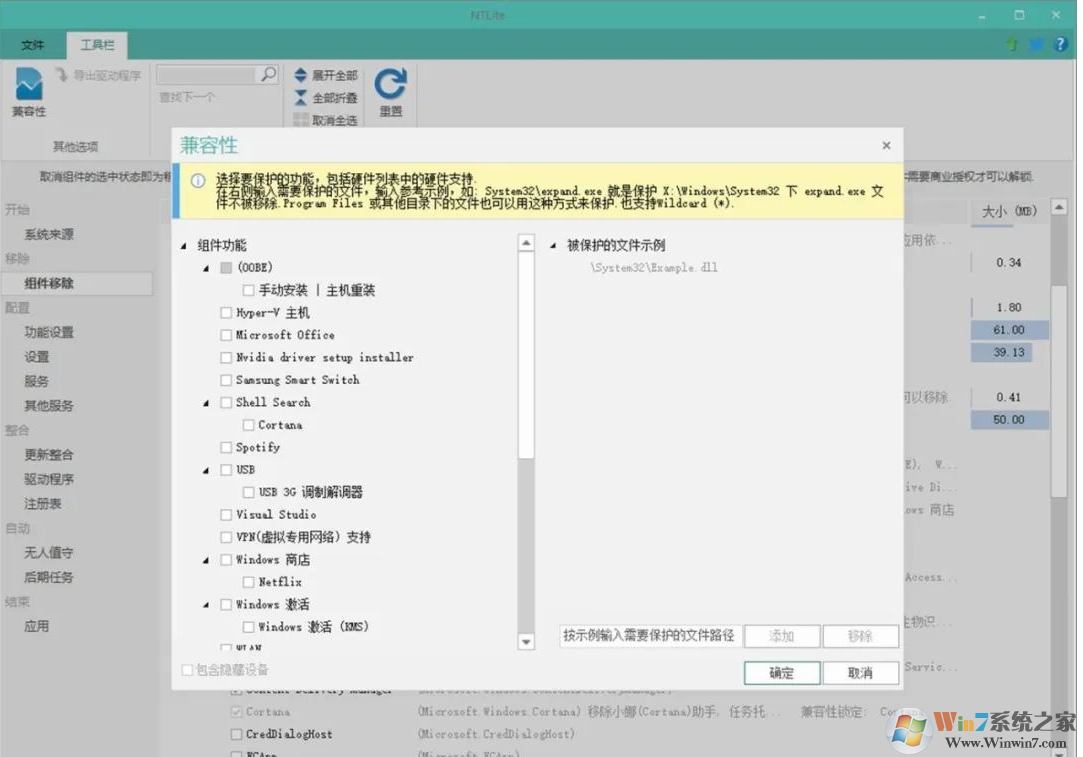Collapse the Windows 激活 node
This screenshot has width=1083, height=757.
[206, 605]
